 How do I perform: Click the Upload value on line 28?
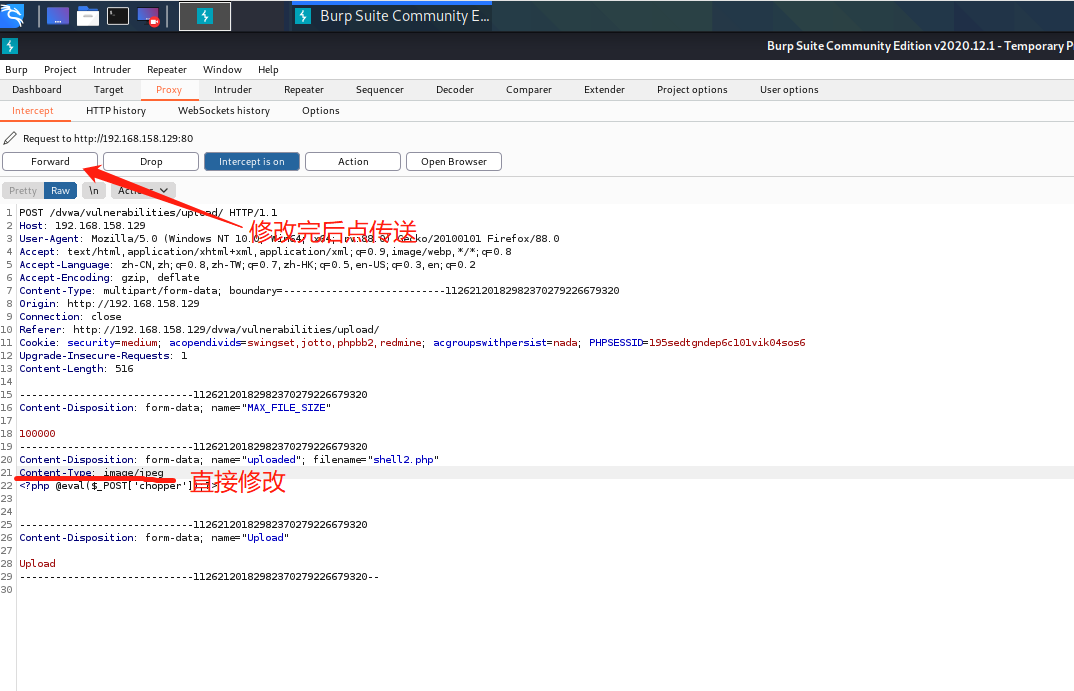(x=38, y=564)
